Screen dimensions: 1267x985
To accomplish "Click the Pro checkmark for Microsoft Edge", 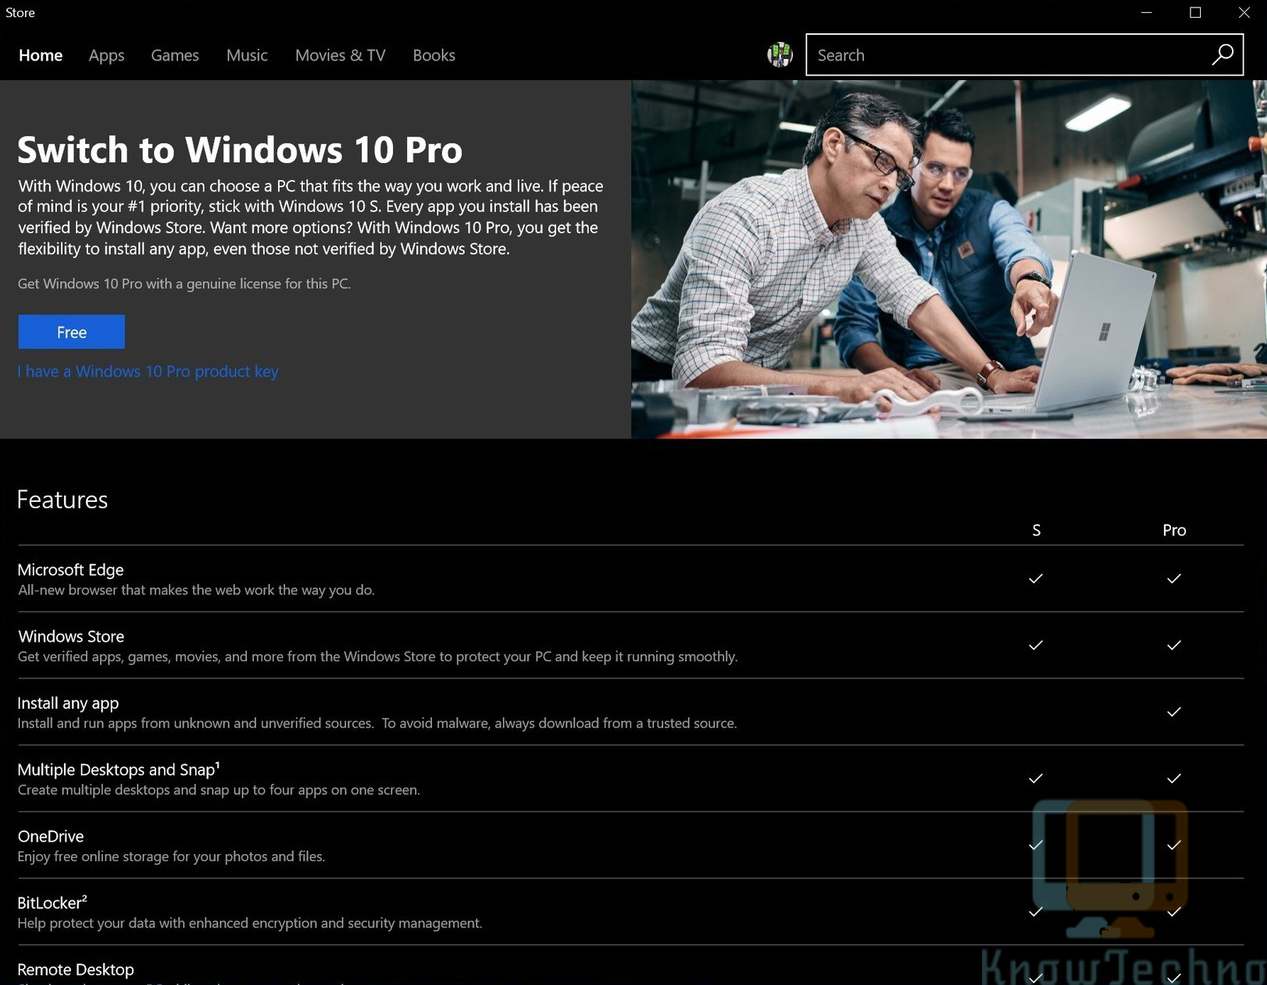I will 1174,578.
